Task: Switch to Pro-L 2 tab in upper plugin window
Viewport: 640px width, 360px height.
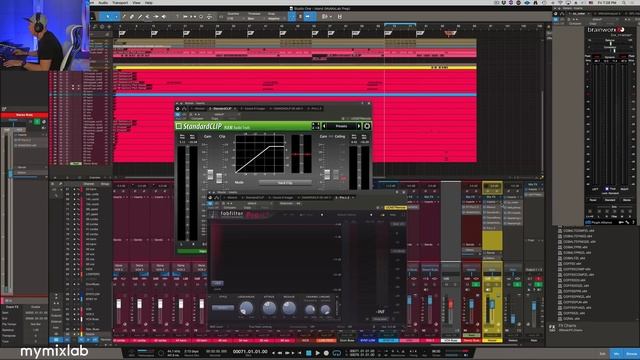Action: (x=315, y=109)
